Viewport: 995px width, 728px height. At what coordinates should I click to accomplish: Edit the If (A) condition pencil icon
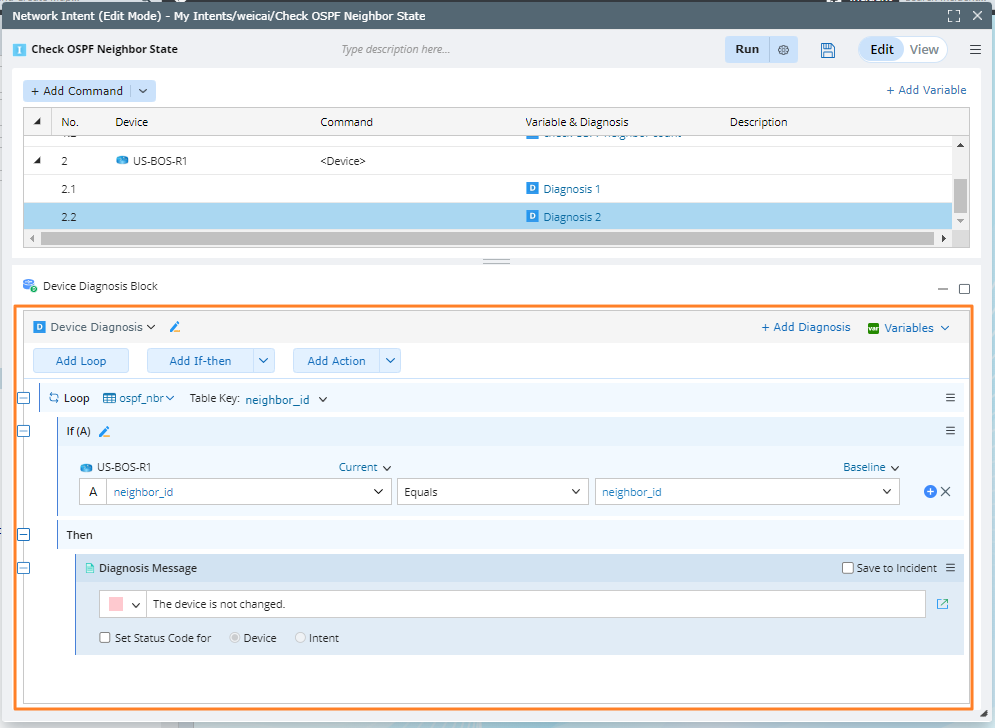coord(104,432)
